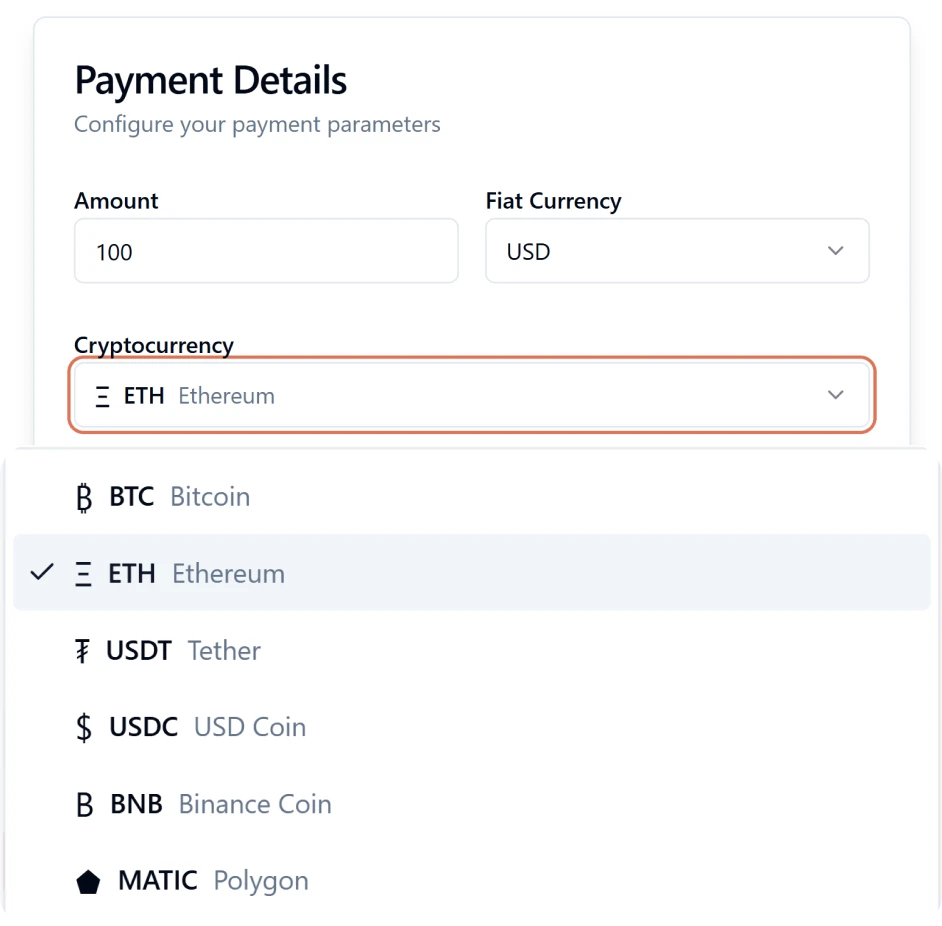Click the Bitcoin currency icon

(84, 496)
